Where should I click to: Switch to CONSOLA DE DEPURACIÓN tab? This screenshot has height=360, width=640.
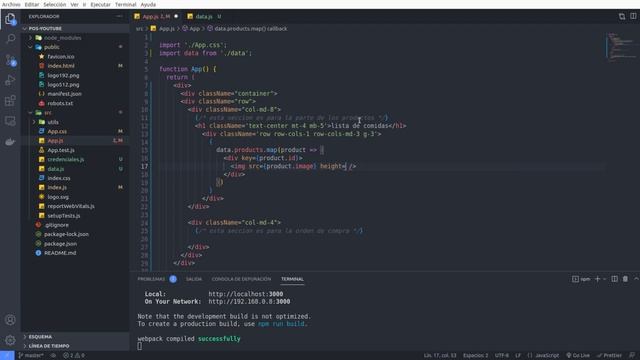pyautogui.click(x=241, y=279)
